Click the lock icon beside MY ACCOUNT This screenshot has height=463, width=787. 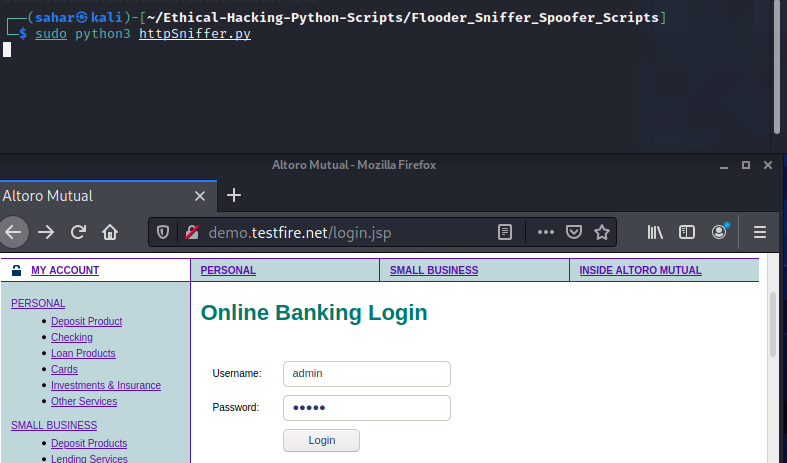tap(17, 270)
